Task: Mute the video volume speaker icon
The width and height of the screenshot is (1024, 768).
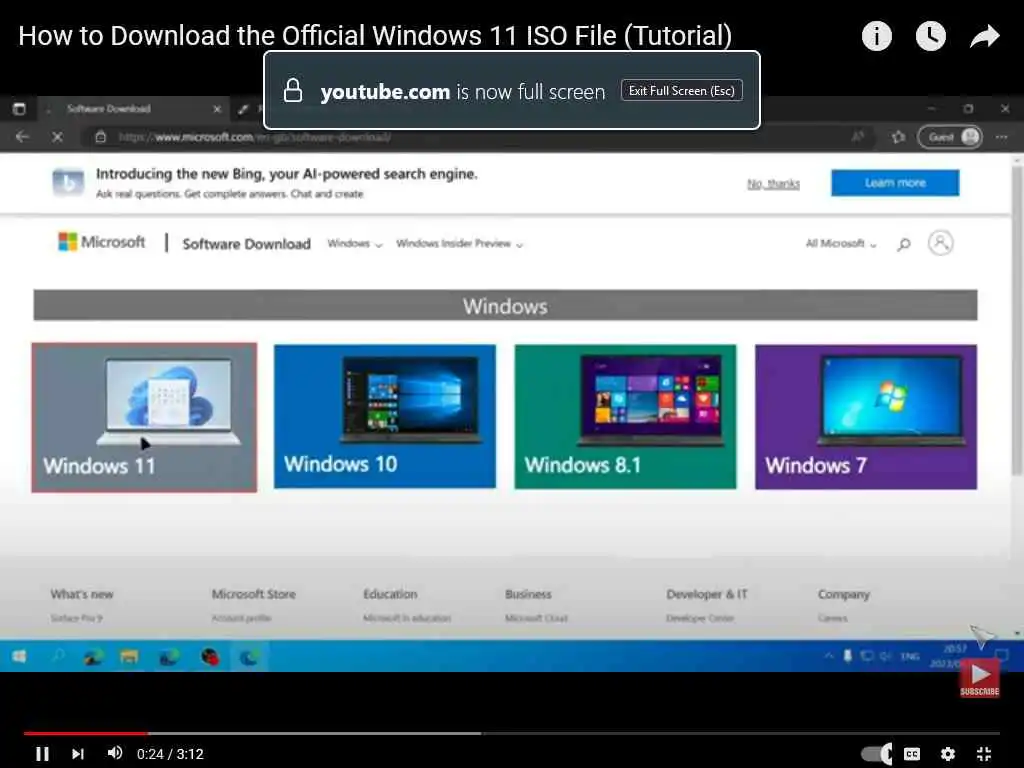Action: (115, 753)
